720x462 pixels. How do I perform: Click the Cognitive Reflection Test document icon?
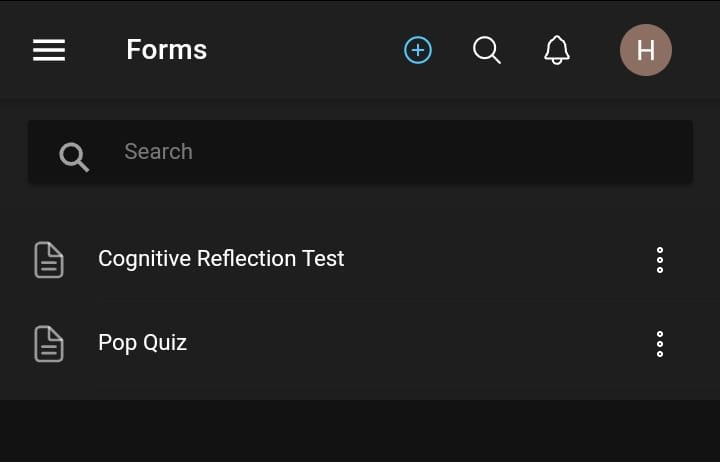[49, 260]
